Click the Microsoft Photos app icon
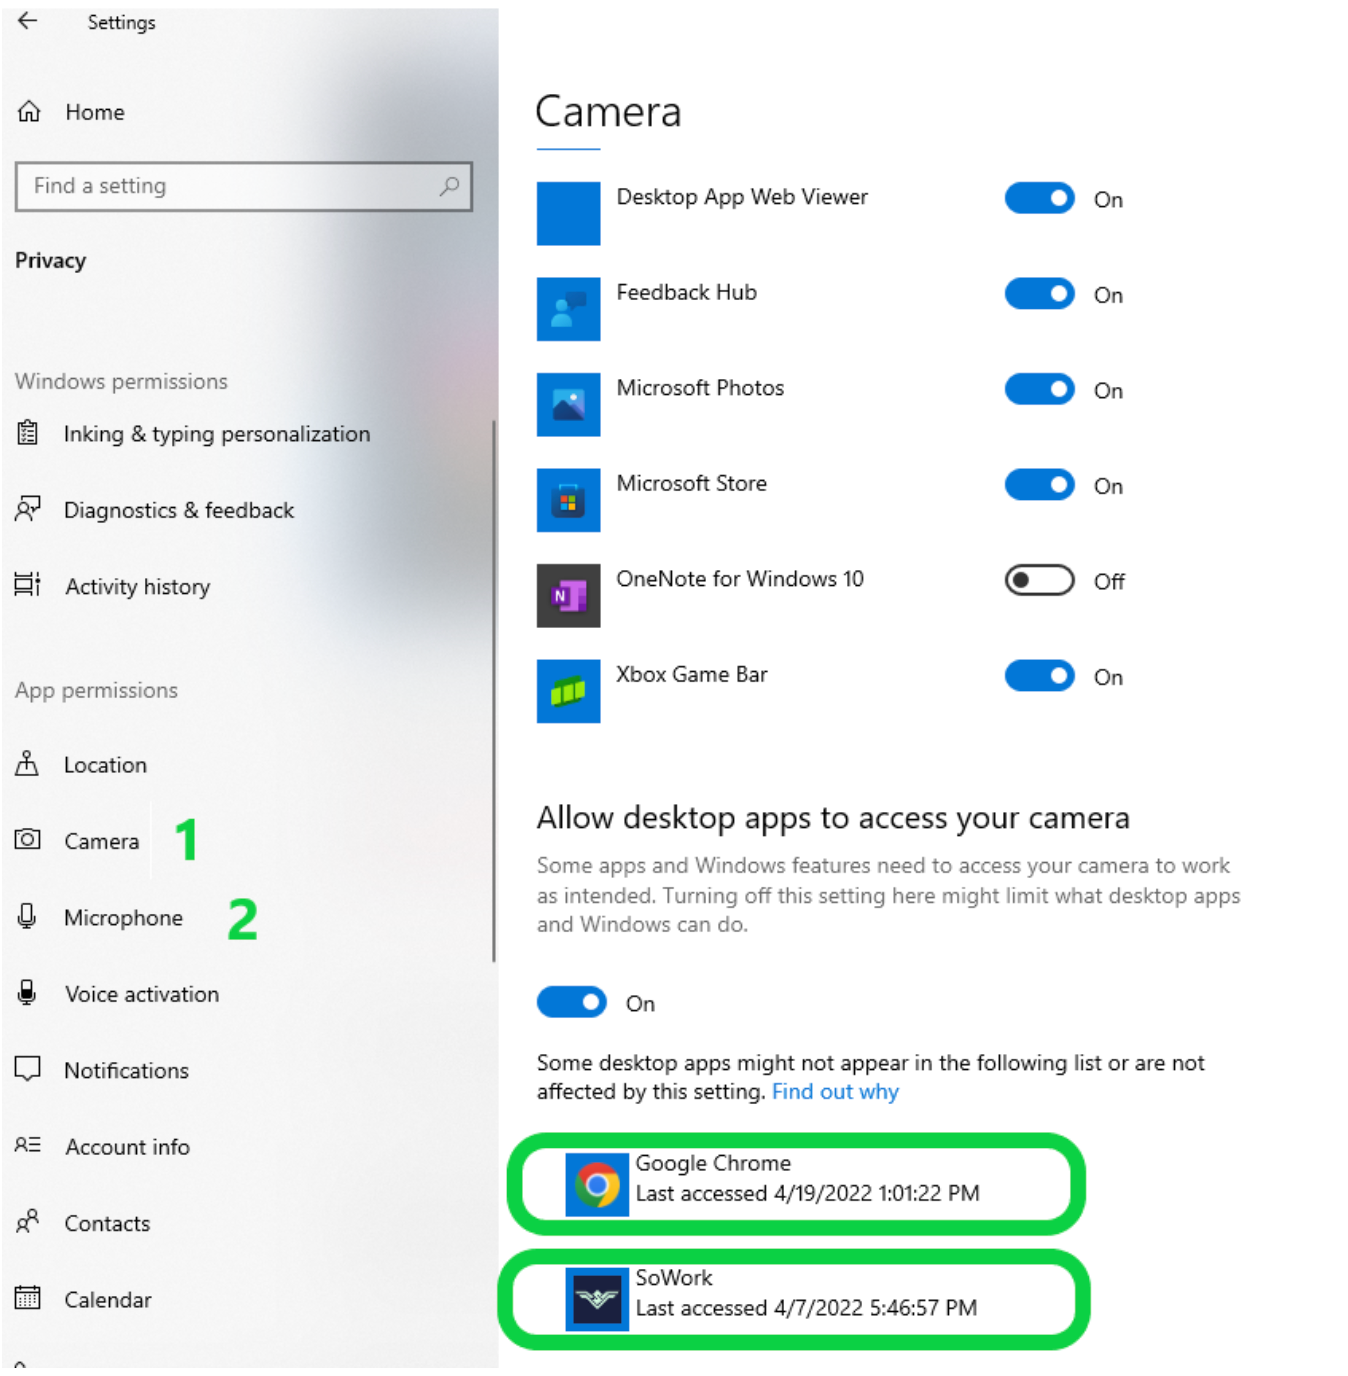 pos(568,404)
